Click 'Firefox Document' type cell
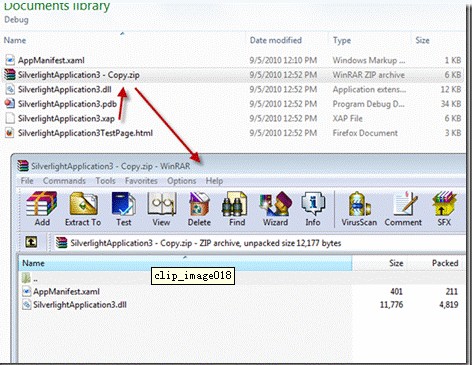Image resolution: width=472 pixels, height=365 pixels. (x=365, y=133)
